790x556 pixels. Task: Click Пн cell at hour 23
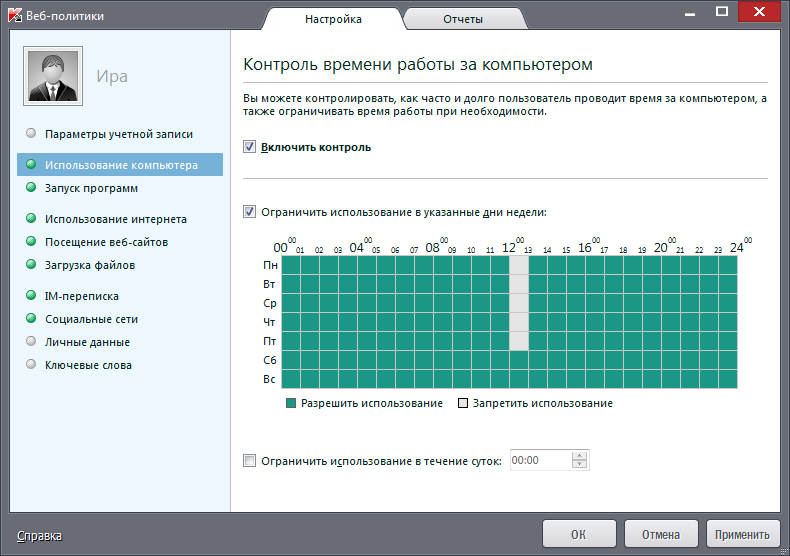pos(728,265)
